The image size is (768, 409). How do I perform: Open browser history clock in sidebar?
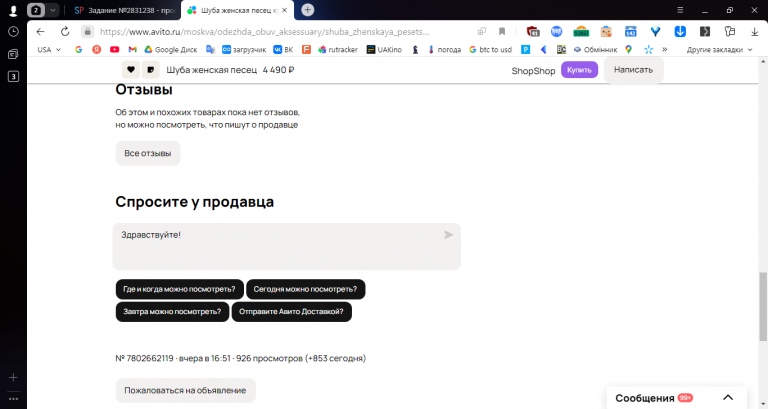(x=13, y=31)
